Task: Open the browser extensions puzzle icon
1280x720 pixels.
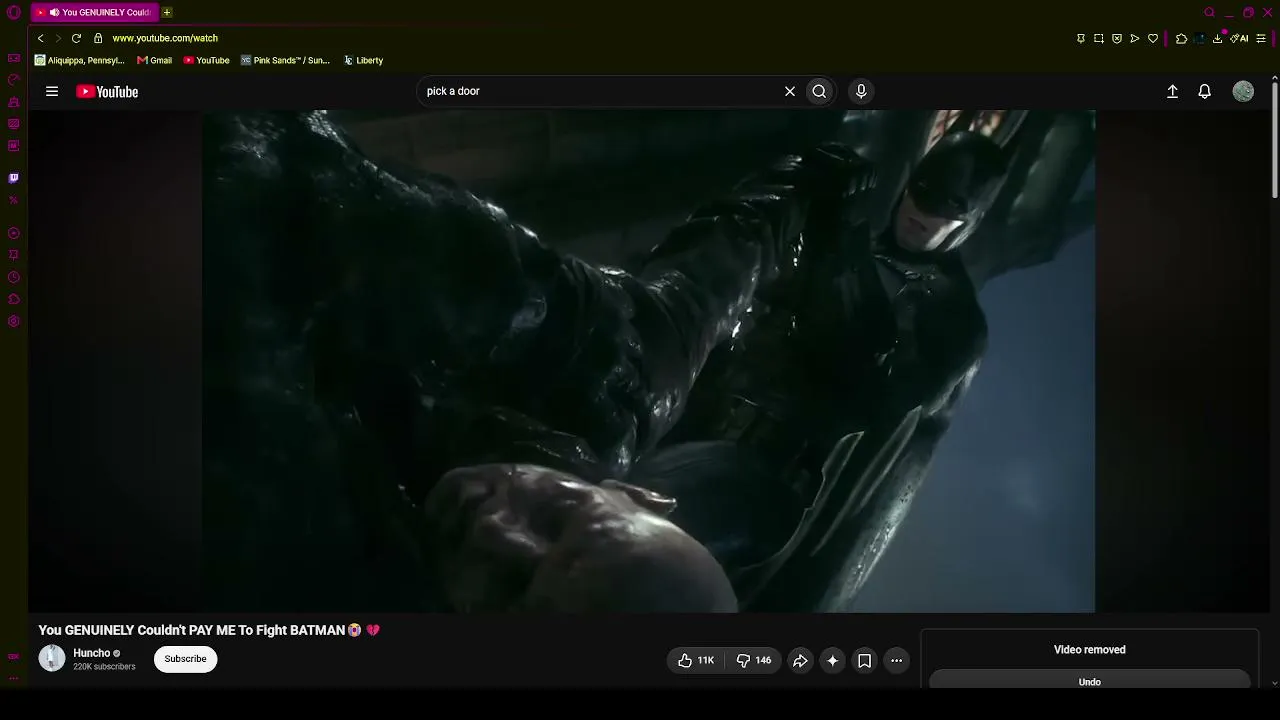Action: [1182, 38]
